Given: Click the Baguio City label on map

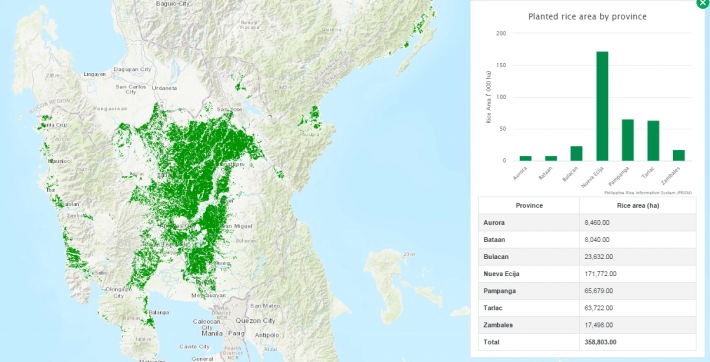Looking at the screenshot, I should tap(173, 4).
